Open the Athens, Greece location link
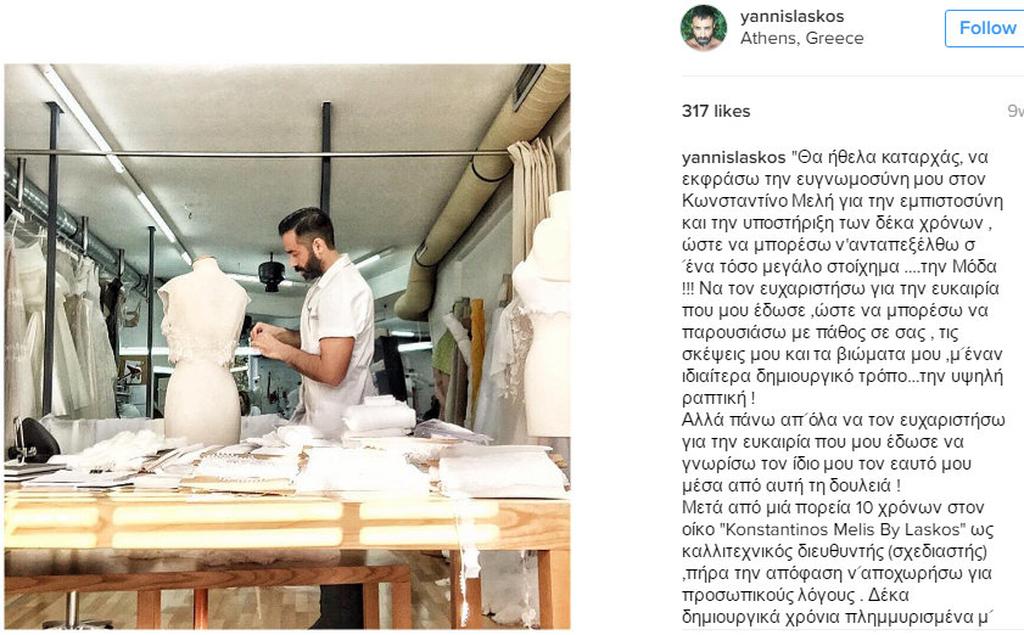Image resolution: width=1024 pixels, height=635 pixels. [801, 39]
